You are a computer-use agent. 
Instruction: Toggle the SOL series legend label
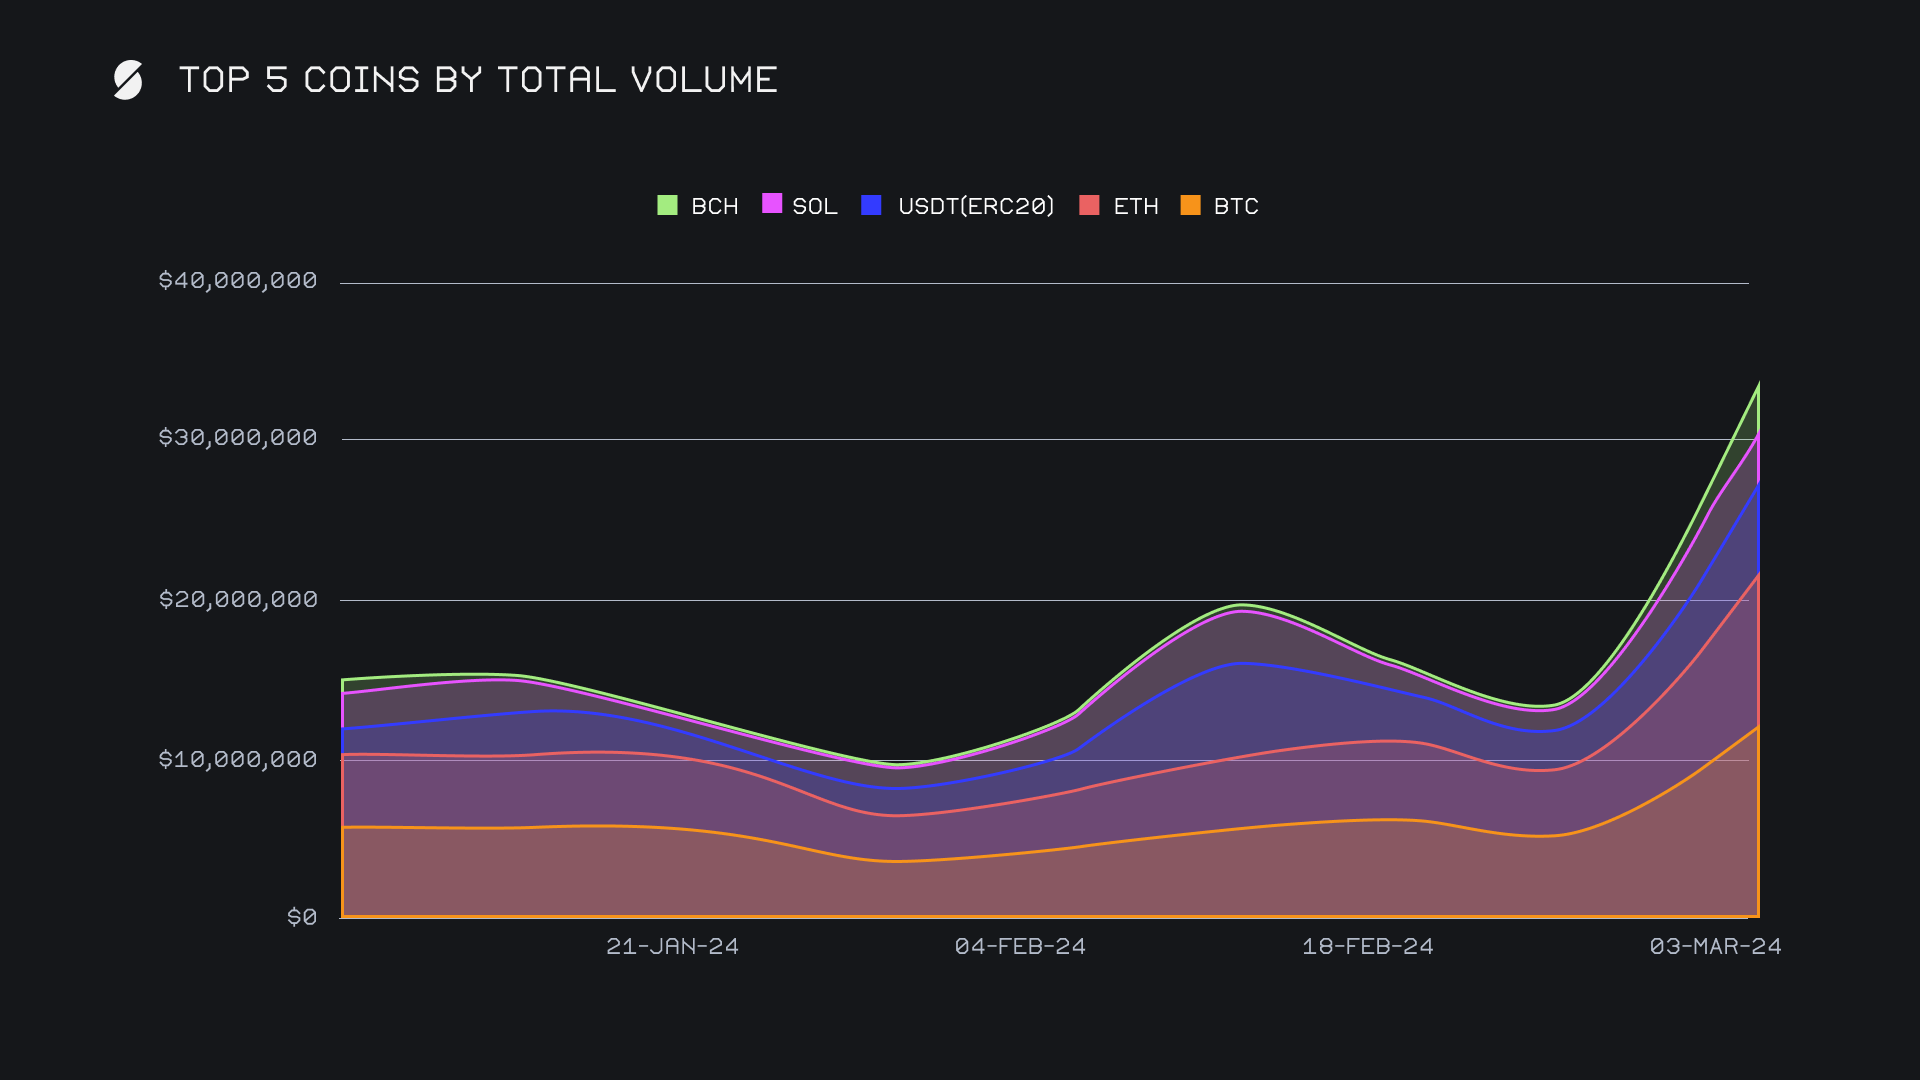[814, 206]
